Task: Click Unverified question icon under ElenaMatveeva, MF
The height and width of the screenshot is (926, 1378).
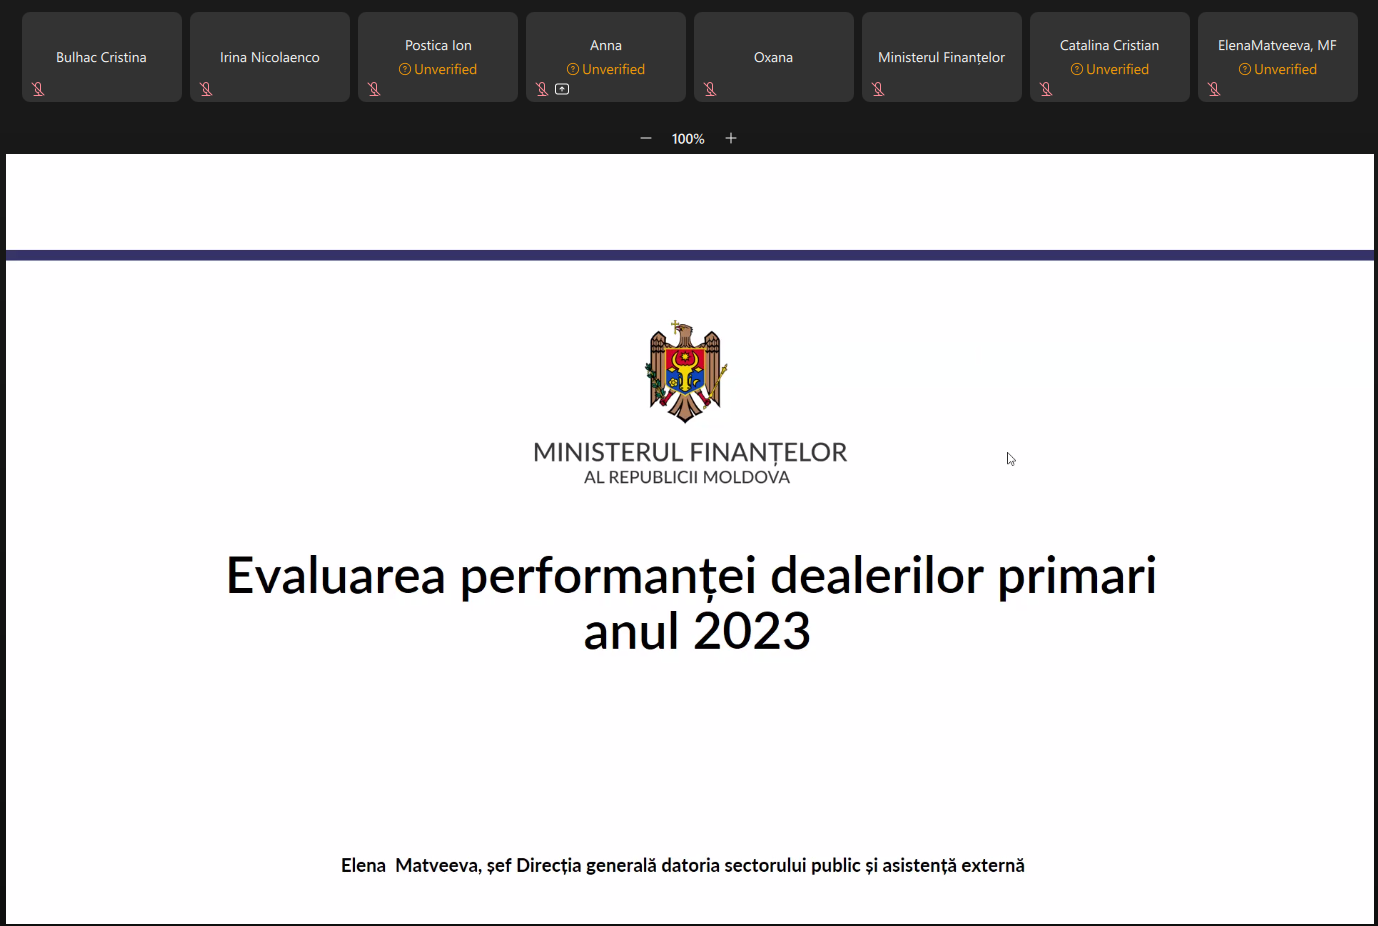Action: [1245, 69]
